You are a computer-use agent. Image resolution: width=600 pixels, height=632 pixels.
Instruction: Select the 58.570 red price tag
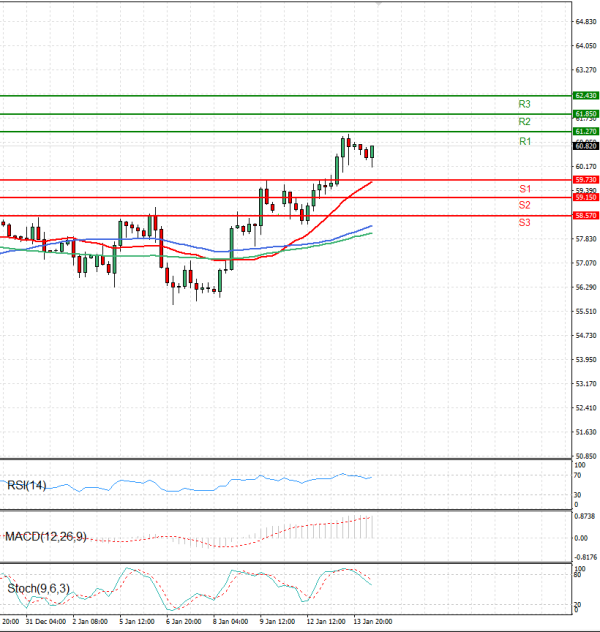pos(586,215)
